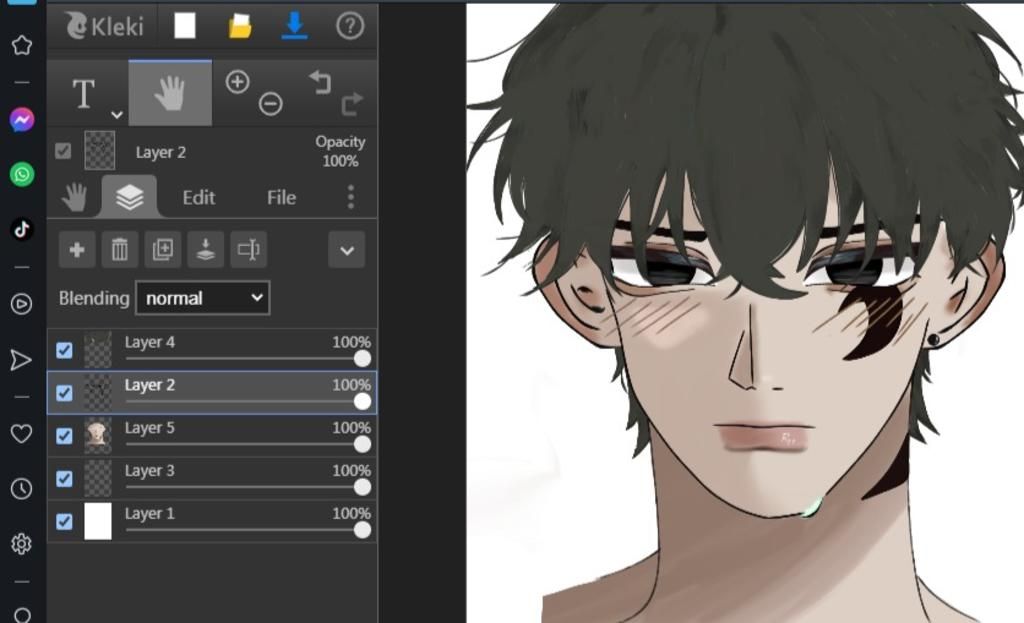
Task: Open browser history clock icon
Action: coord(22,488)
